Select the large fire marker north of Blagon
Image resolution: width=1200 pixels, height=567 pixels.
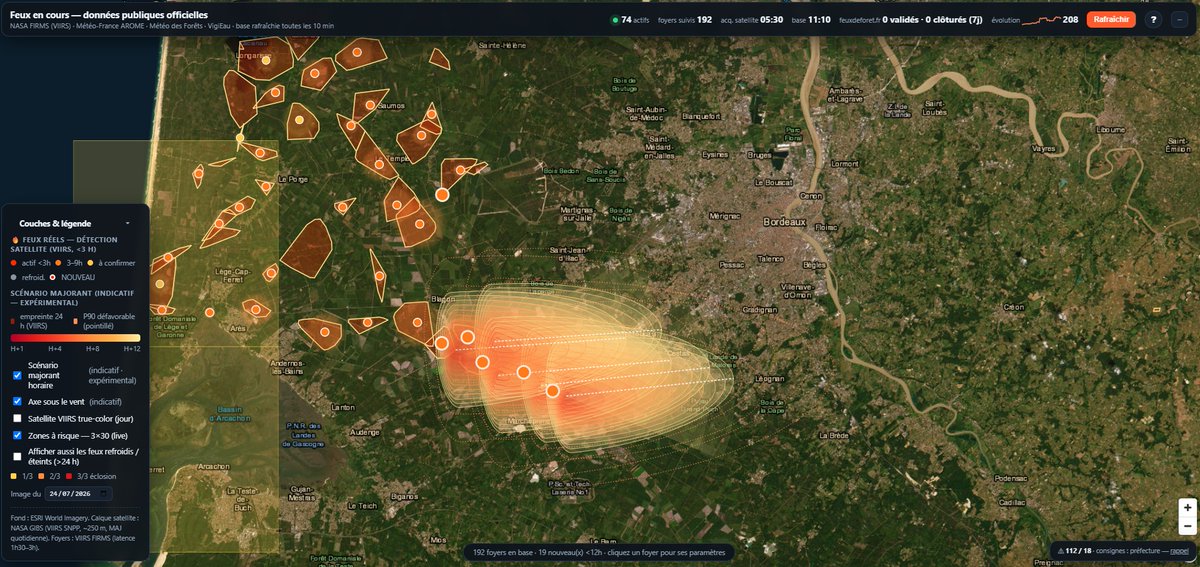(x=442, y=194)
